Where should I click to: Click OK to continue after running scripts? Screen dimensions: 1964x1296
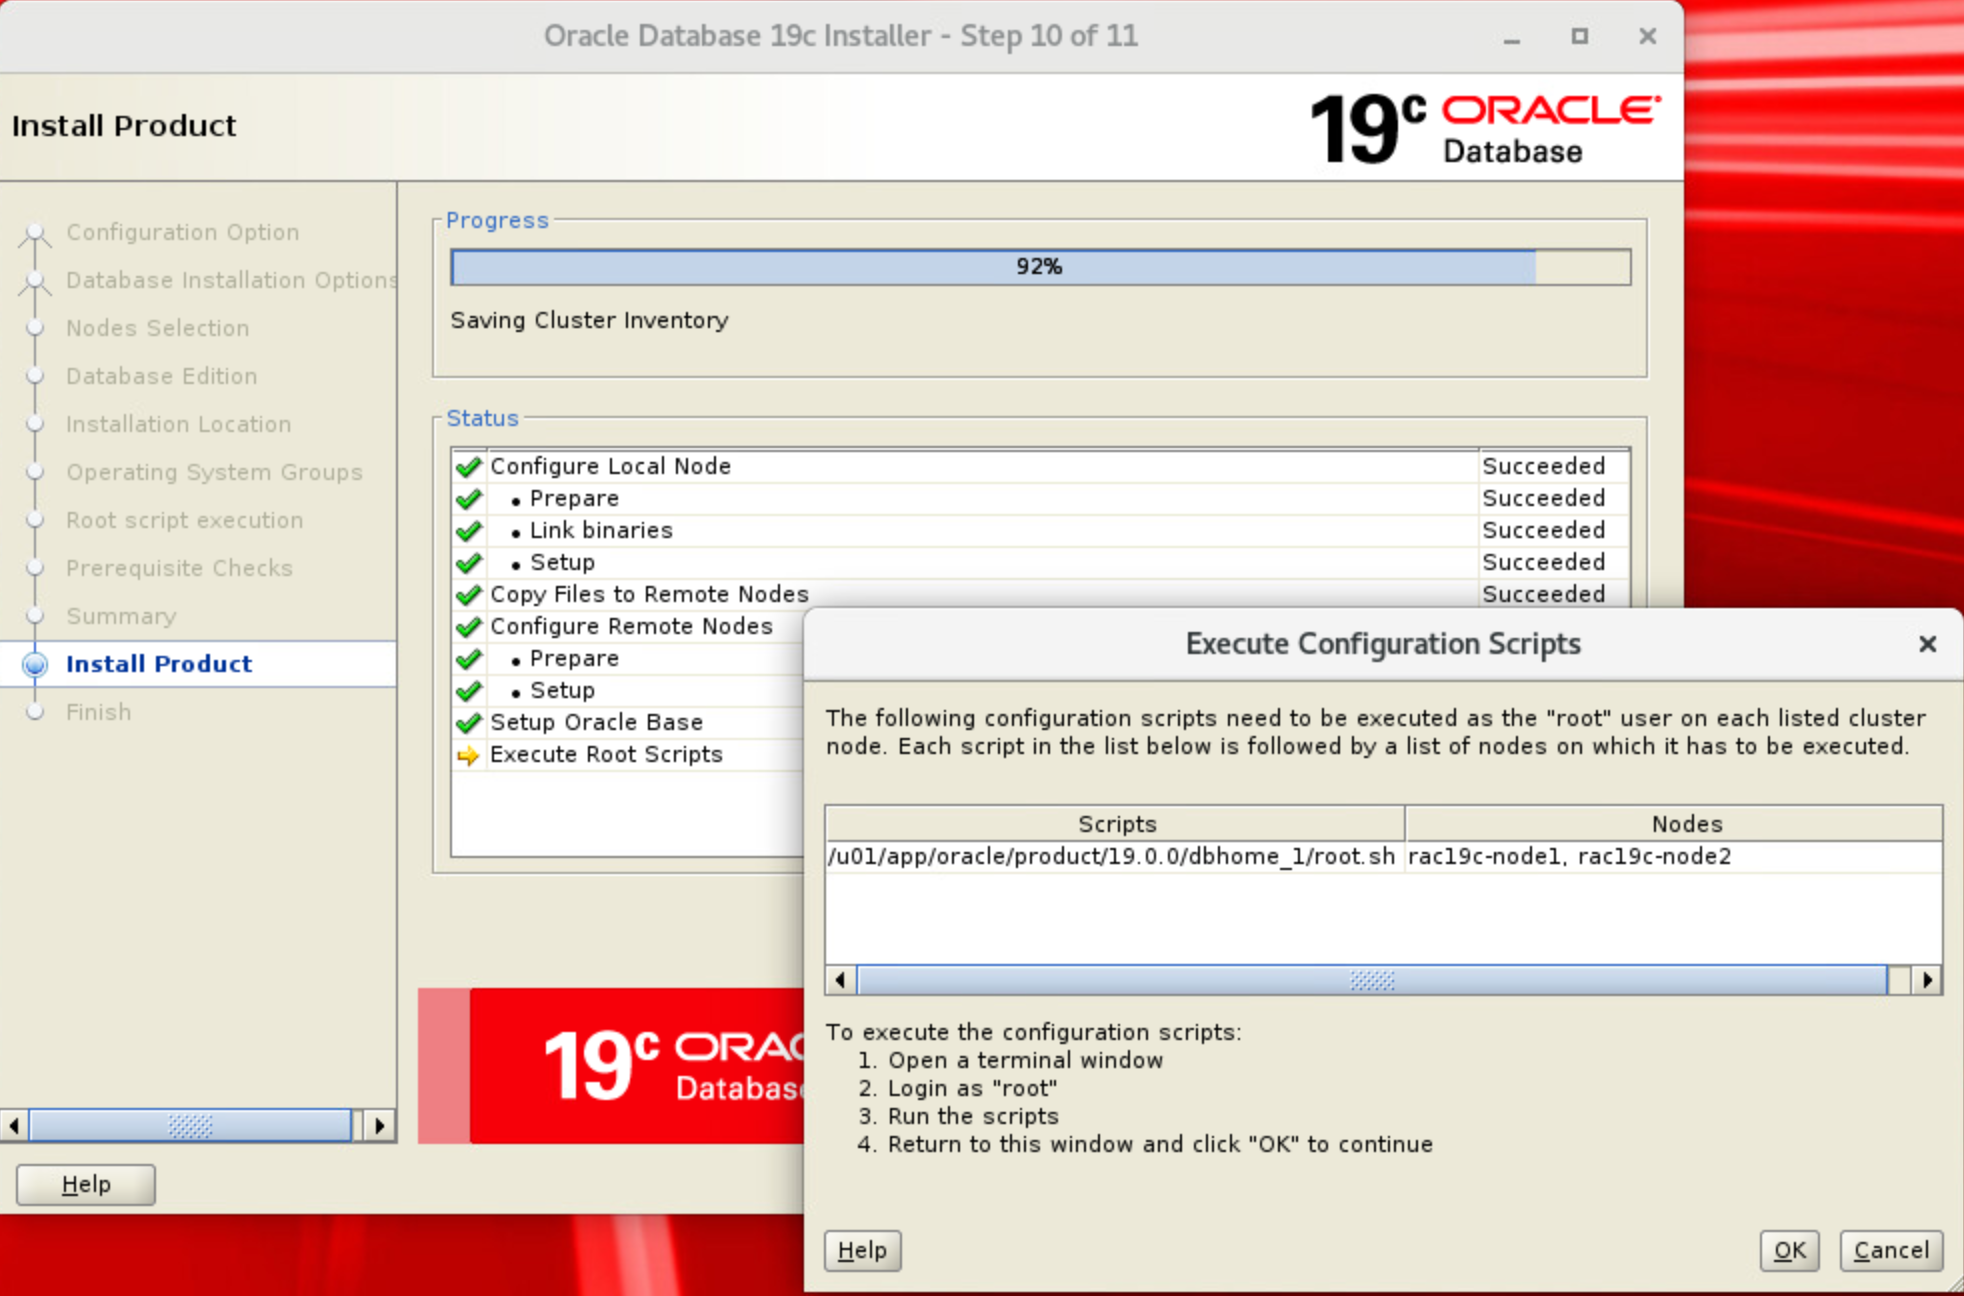click(1789, 1250)
